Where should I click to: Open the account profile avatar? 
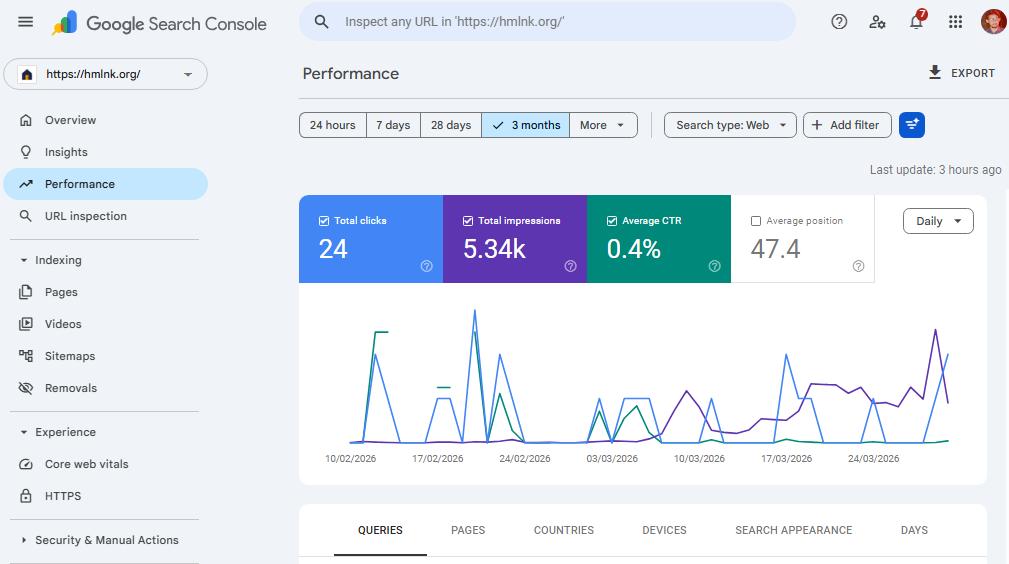pos(994,21)
